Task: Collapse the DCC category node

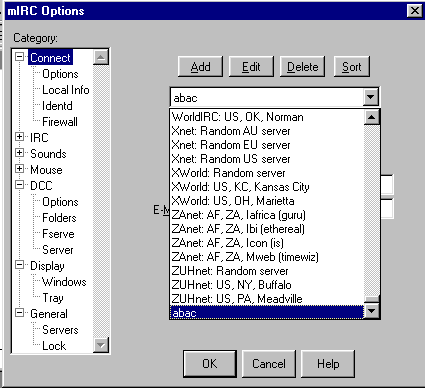Action: point(20,185)
